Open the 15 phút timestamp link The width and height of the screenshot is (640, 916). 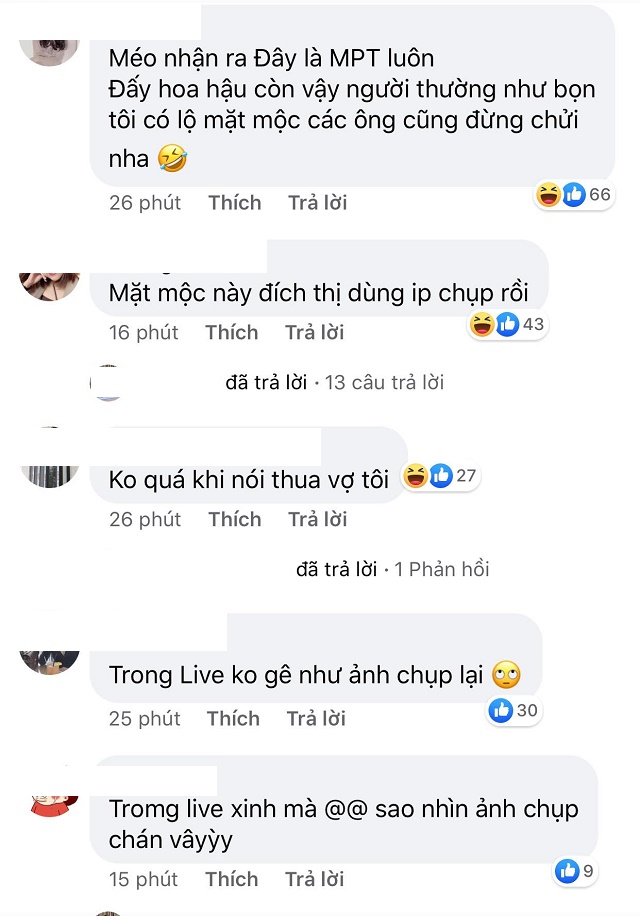pyautogui.click(x=143, y=879)
